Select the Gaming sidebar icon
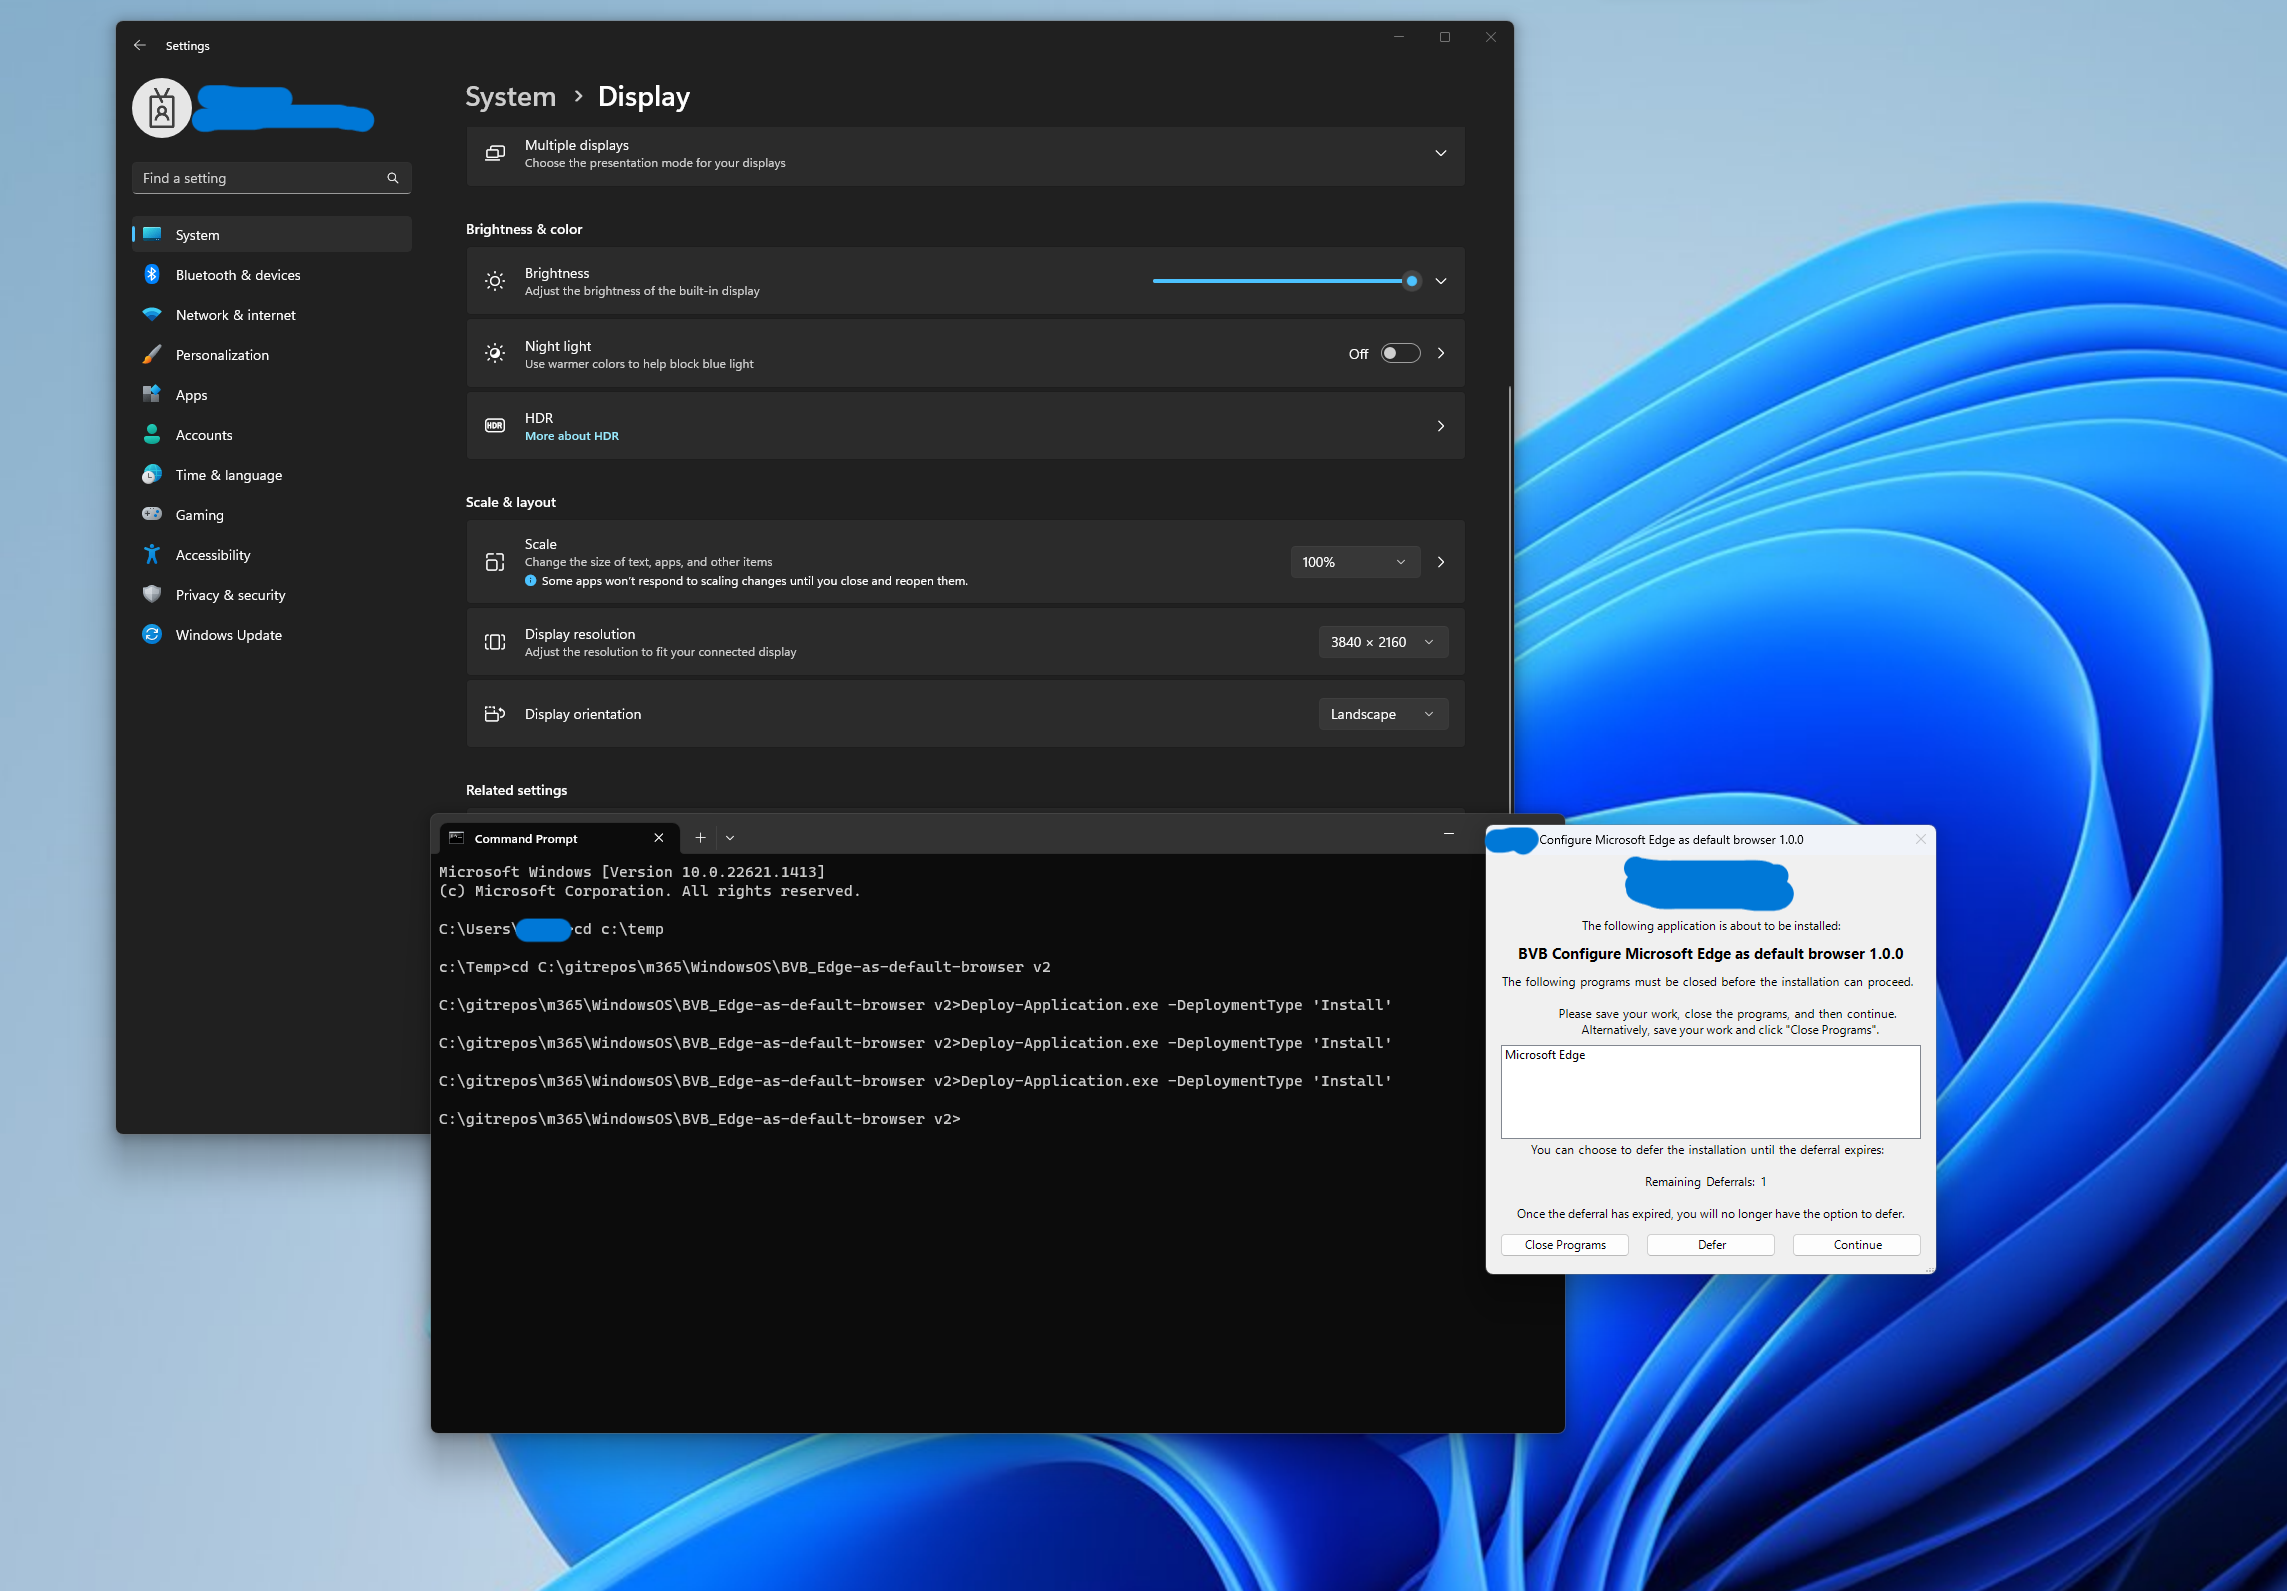Screen dimensions: 2287x1591 (151, 514)
